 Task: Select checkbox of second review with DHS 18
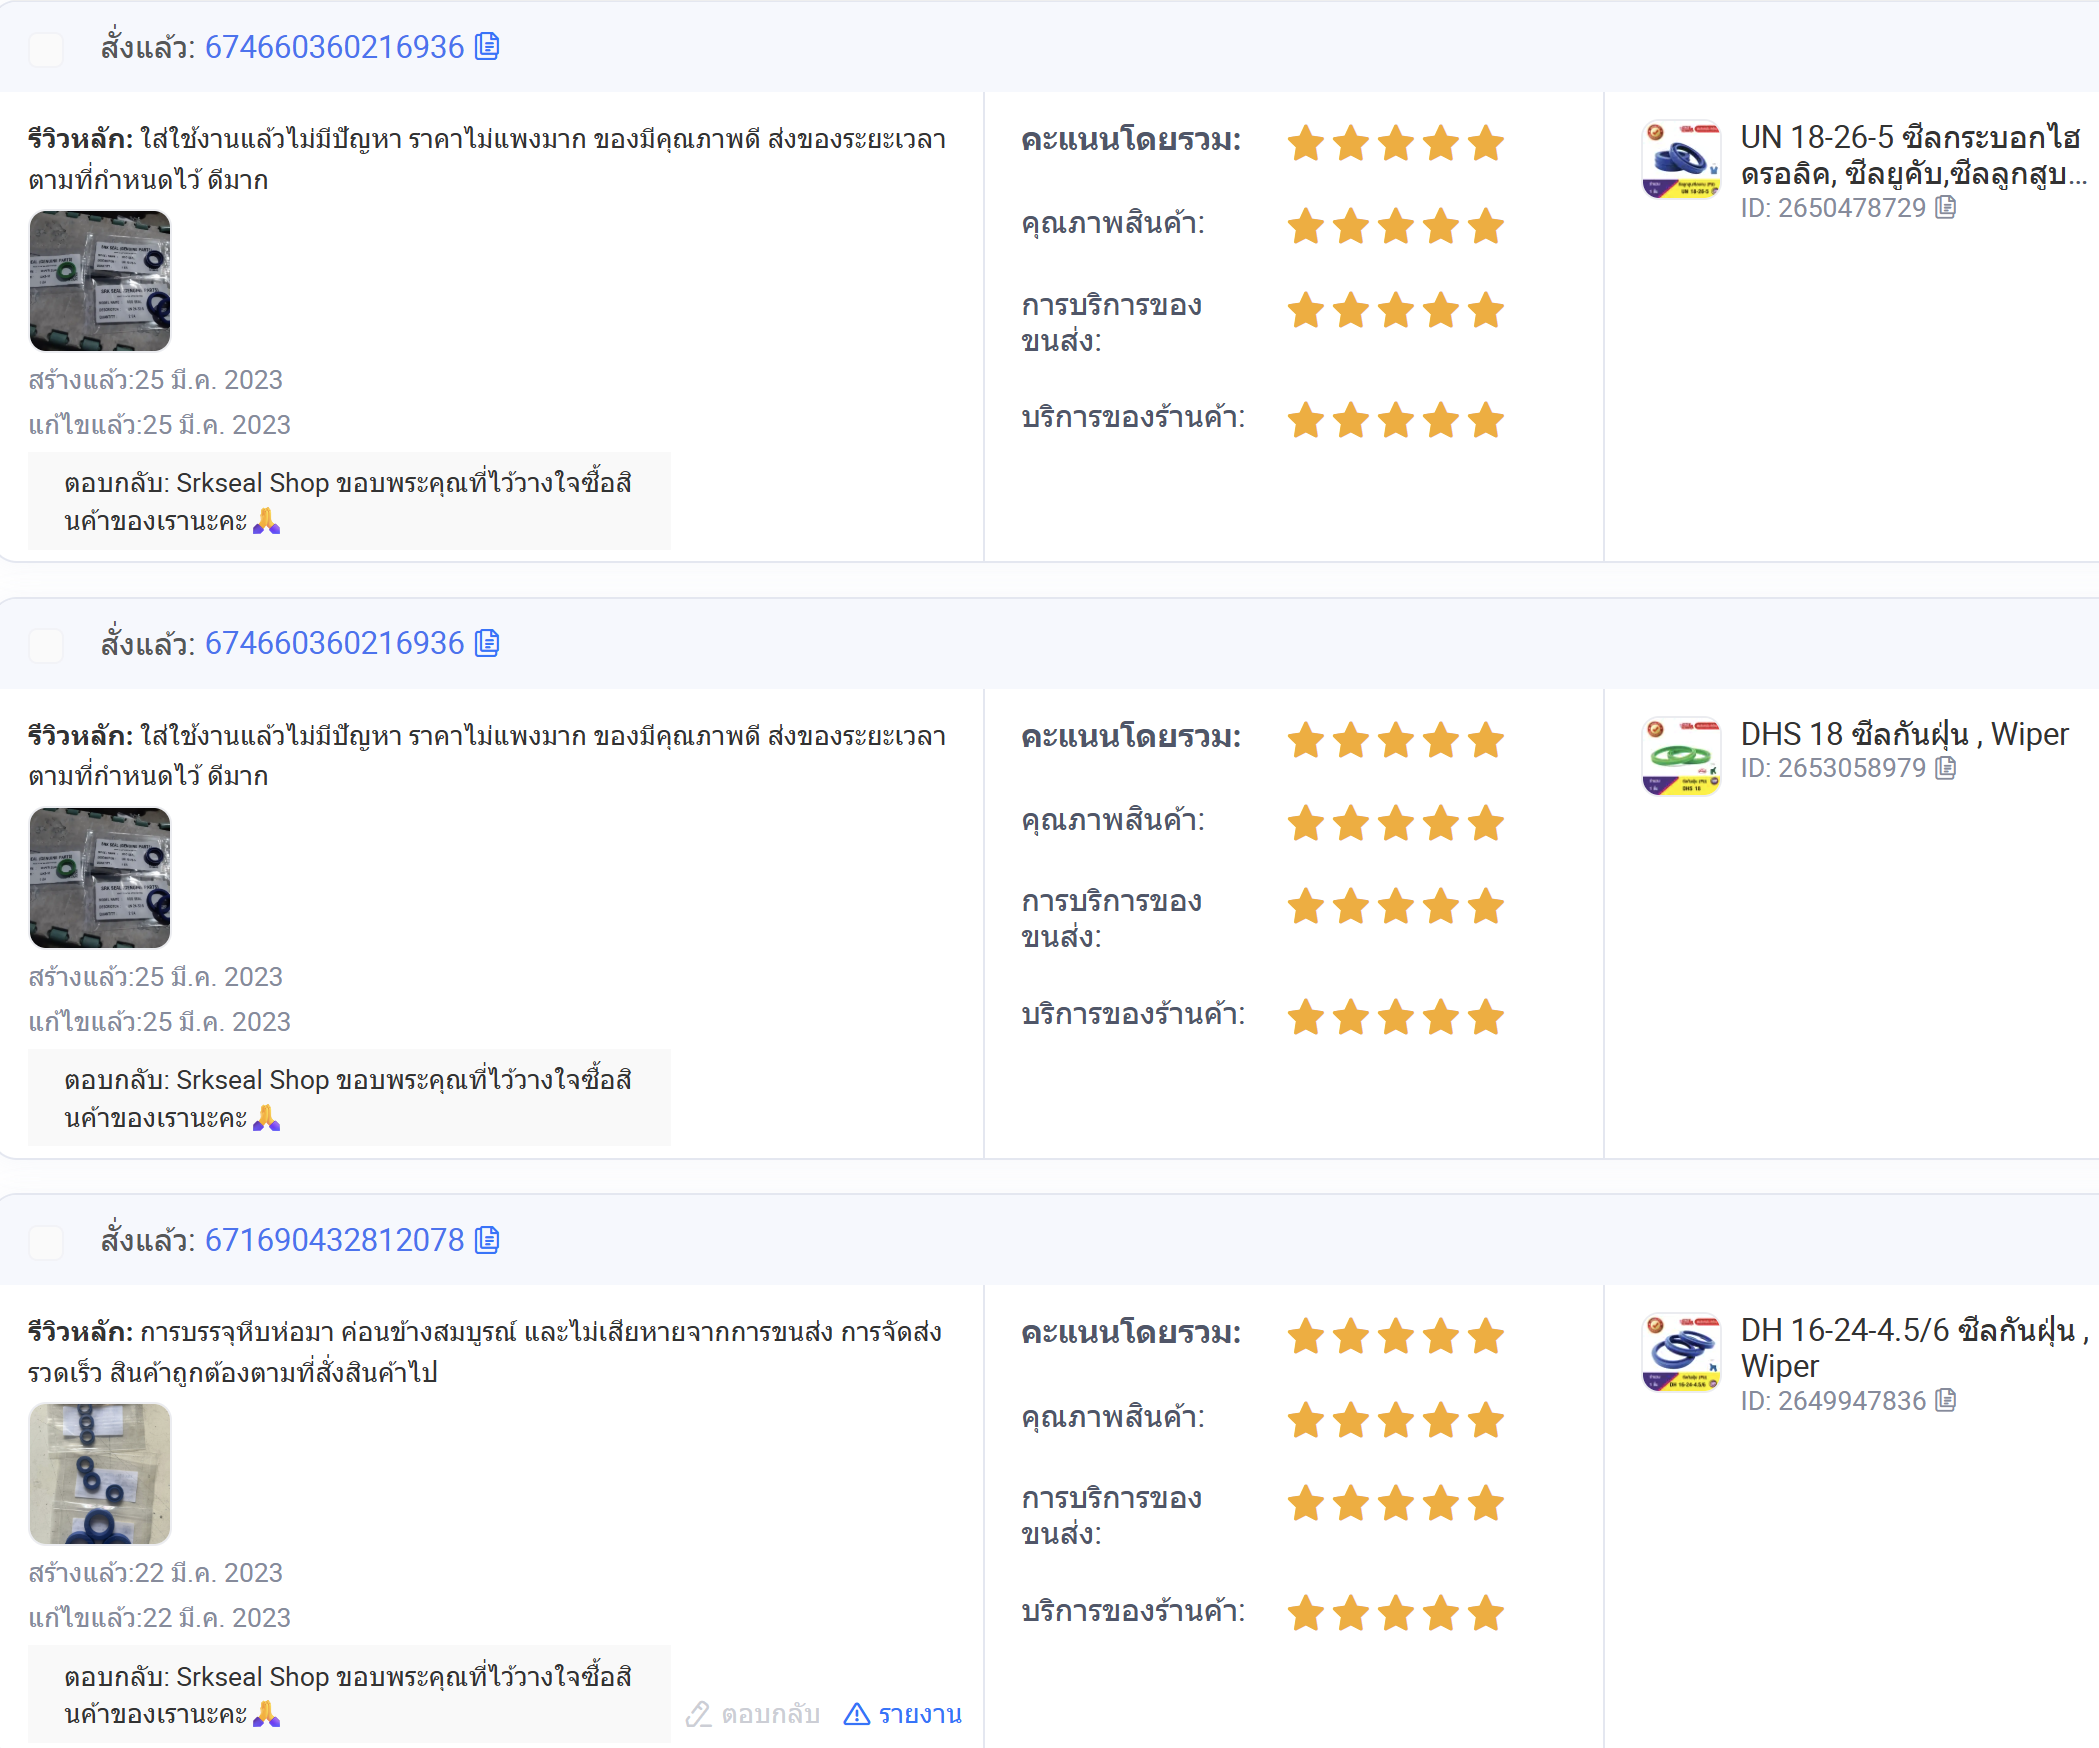(x=46, y=645)
